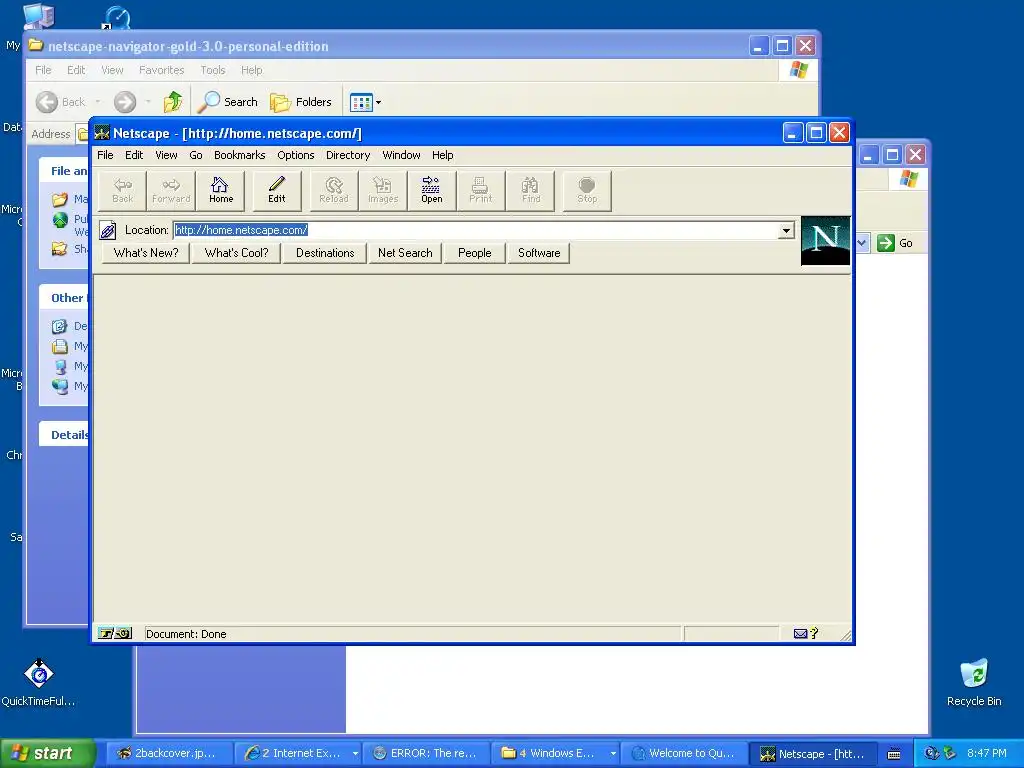Click the location bookmark link icon
This screenshot has height=768, width=1024.
click(108, 230)
